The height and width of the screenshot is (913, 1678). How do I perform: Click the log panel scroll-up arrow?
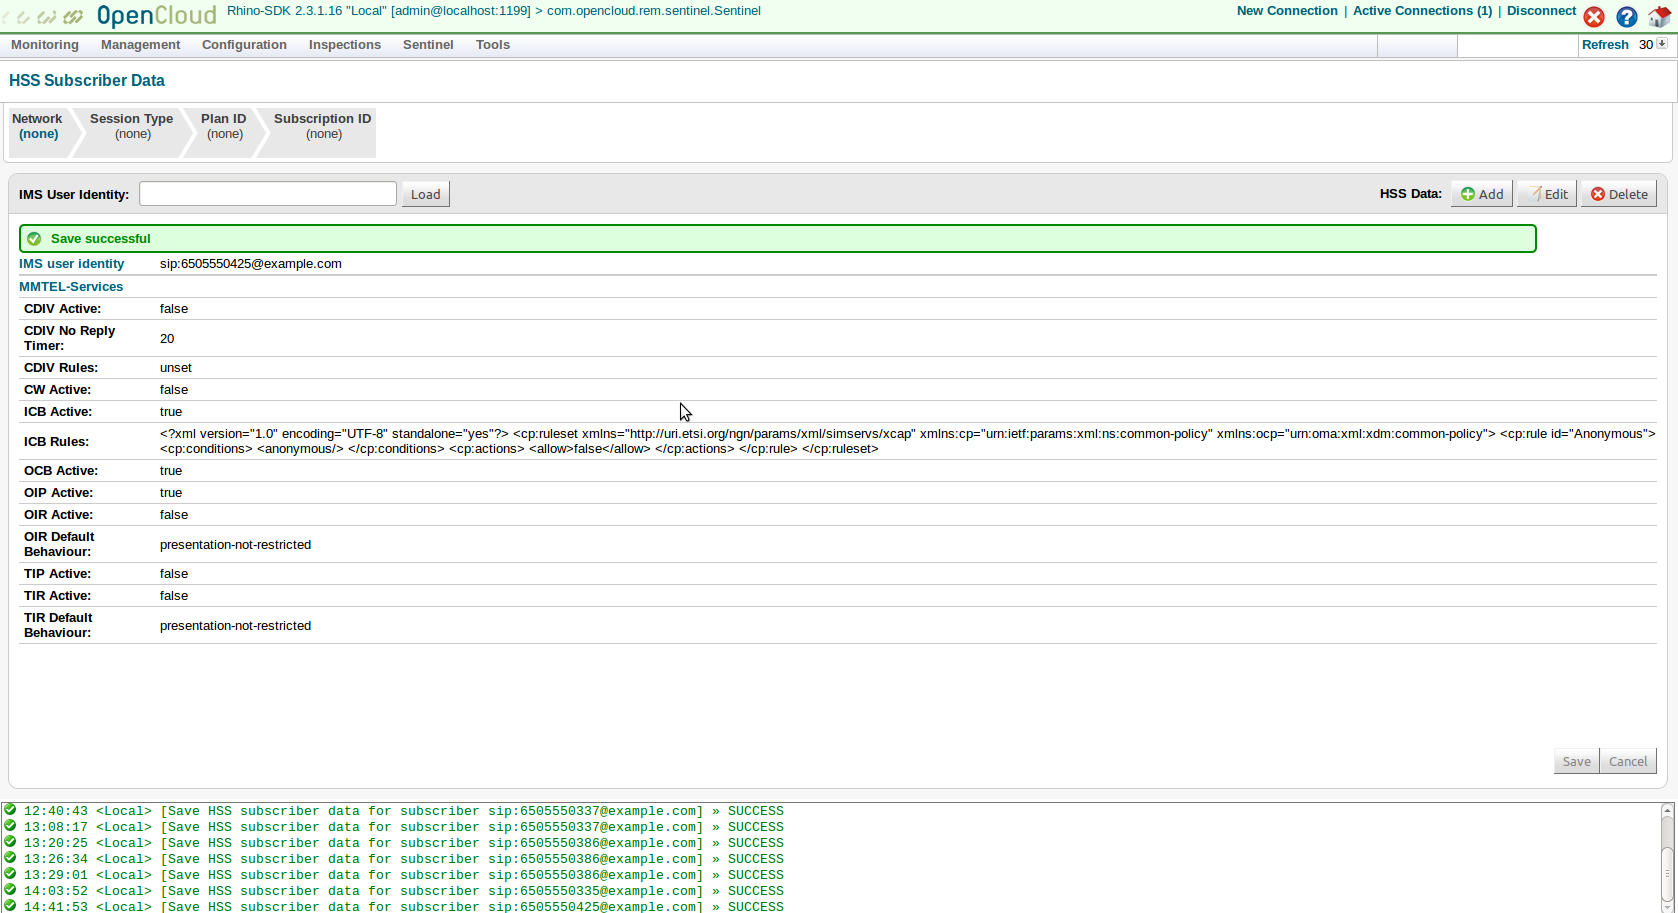pyautogui.click(x=1667, y=810)
